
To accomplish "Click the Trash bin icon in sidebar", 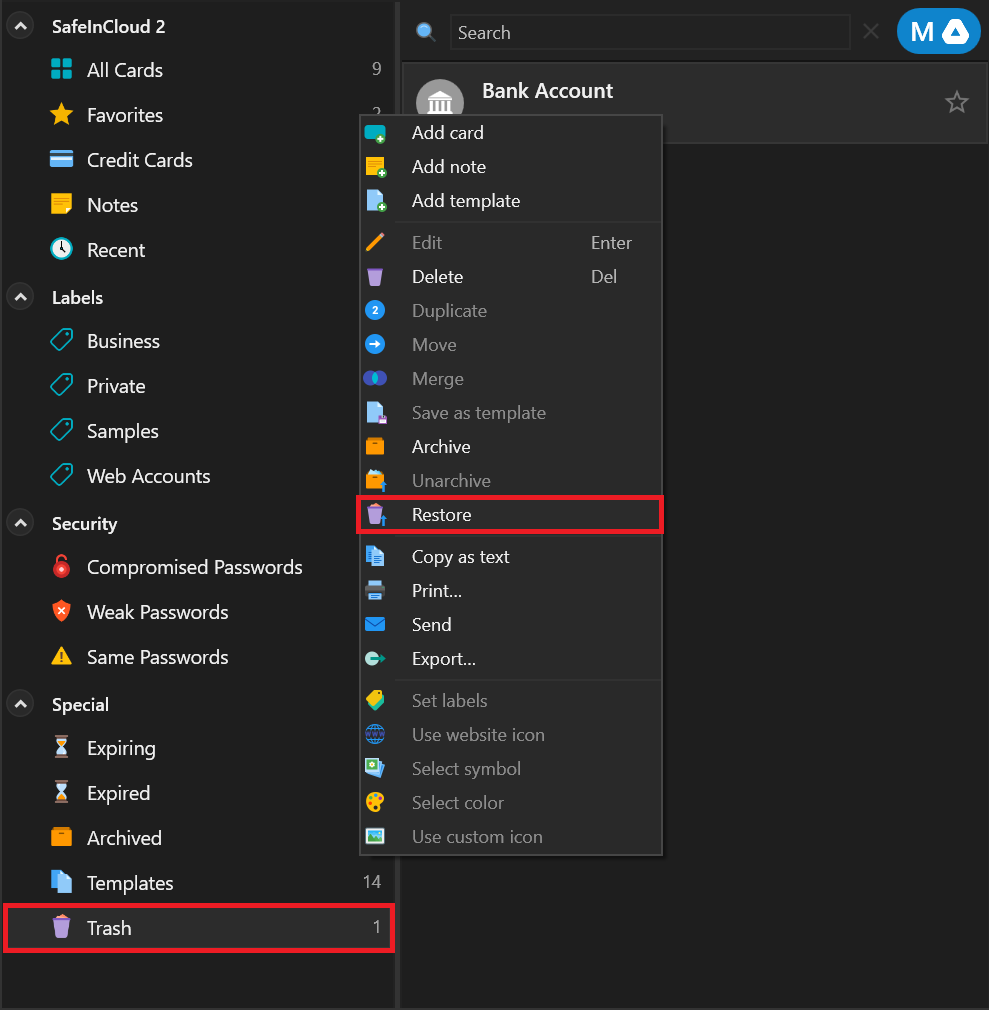I will 61,927.
